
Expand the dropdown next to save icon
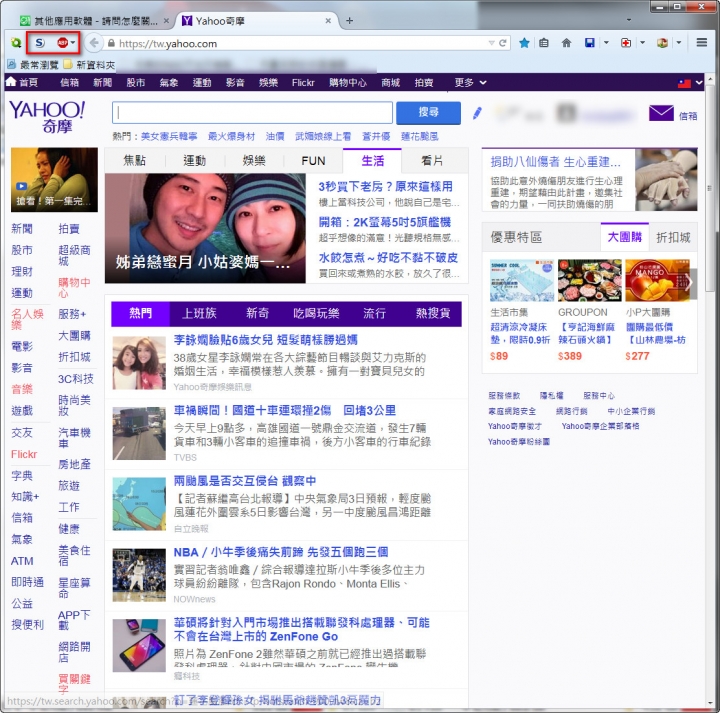(606, 43)
